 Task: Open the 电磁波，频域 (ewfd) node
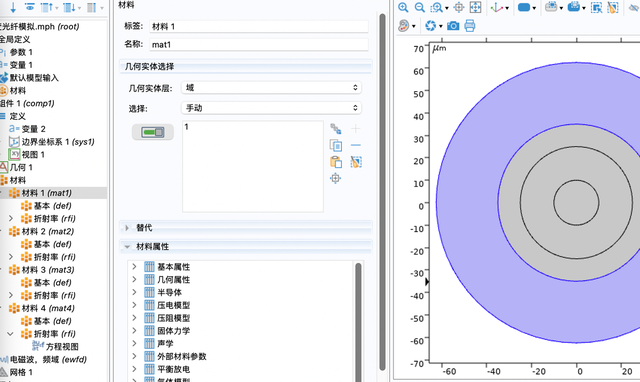point(48,360)
